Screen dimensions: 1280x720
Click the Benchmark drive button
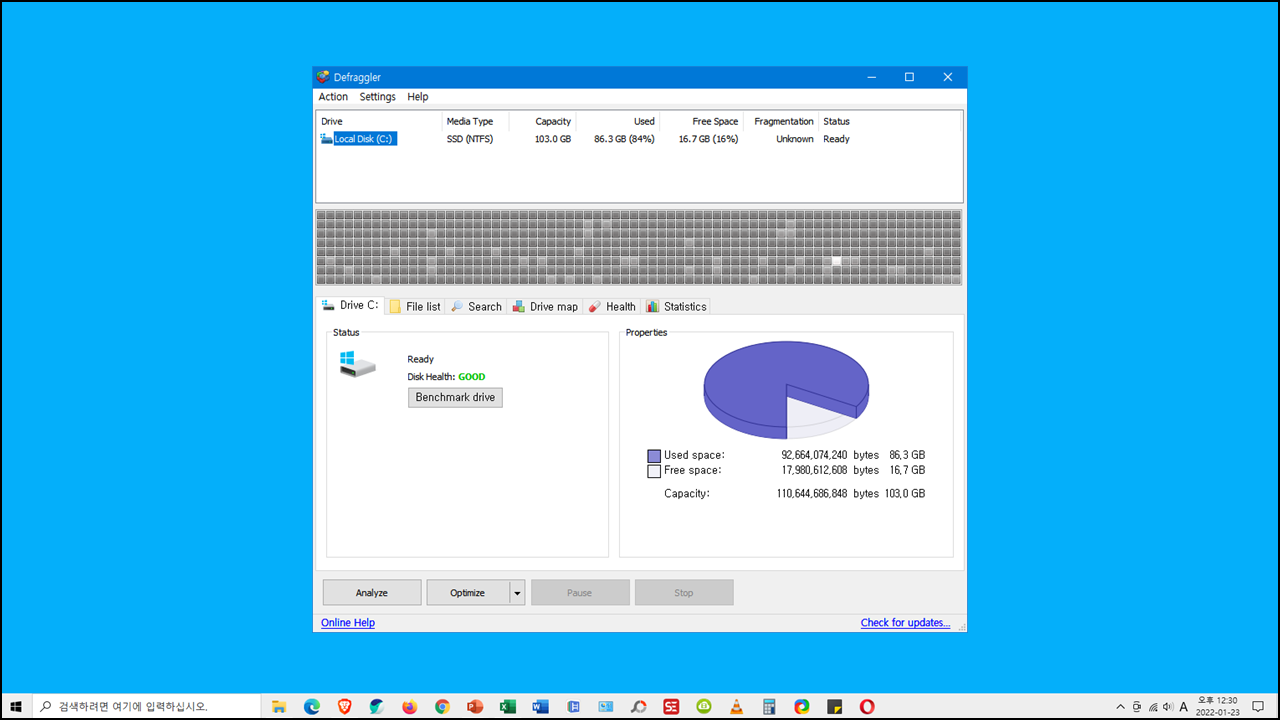coord(455,397)
